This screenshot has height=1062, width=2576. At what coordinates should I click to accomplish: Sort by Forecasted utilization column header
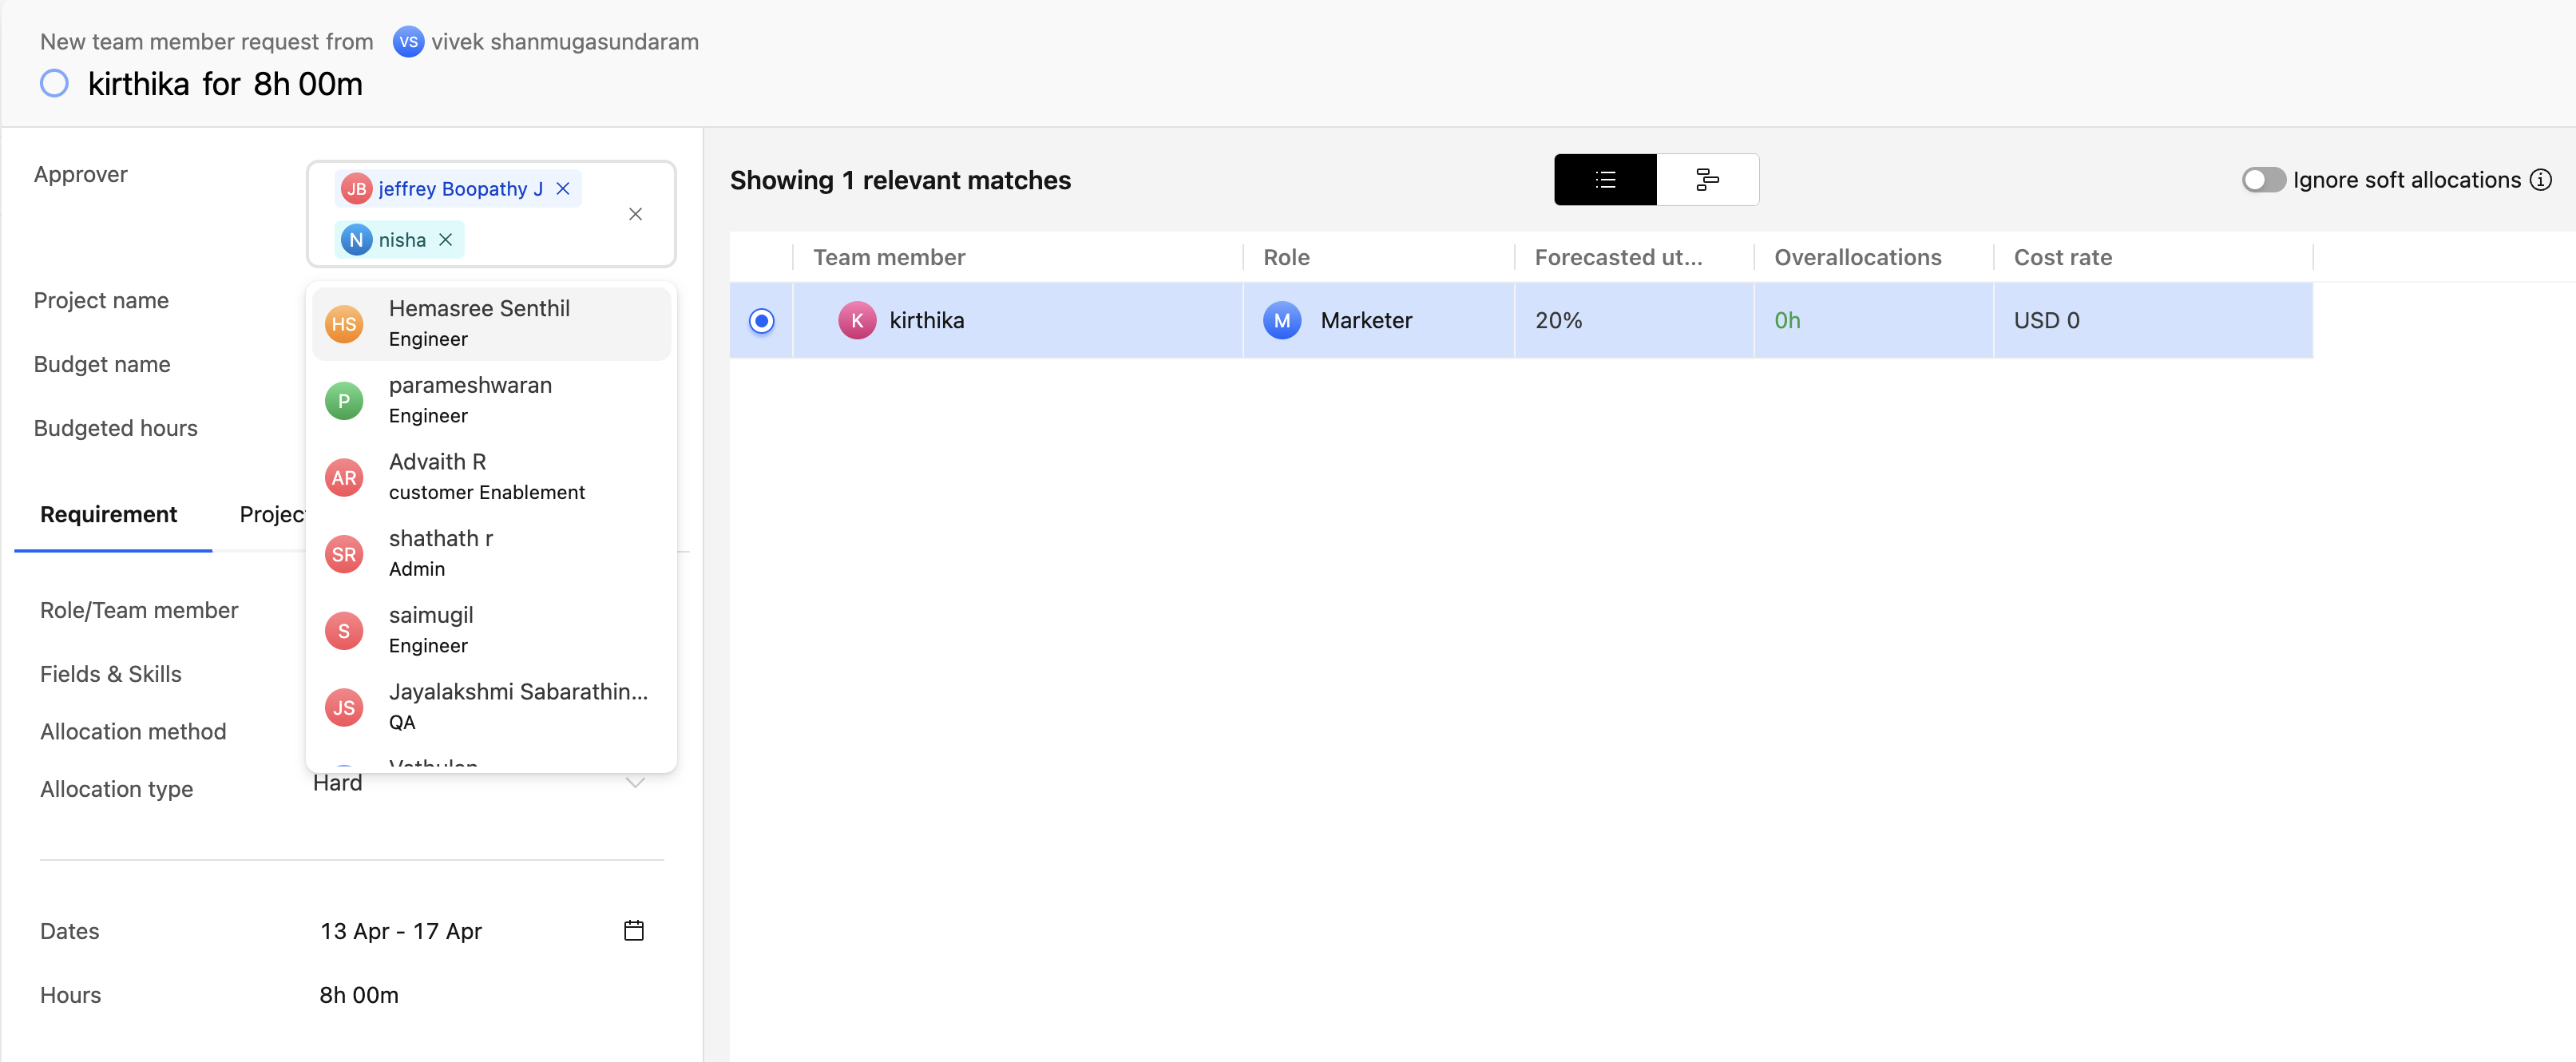click(x=1617, y=258)
